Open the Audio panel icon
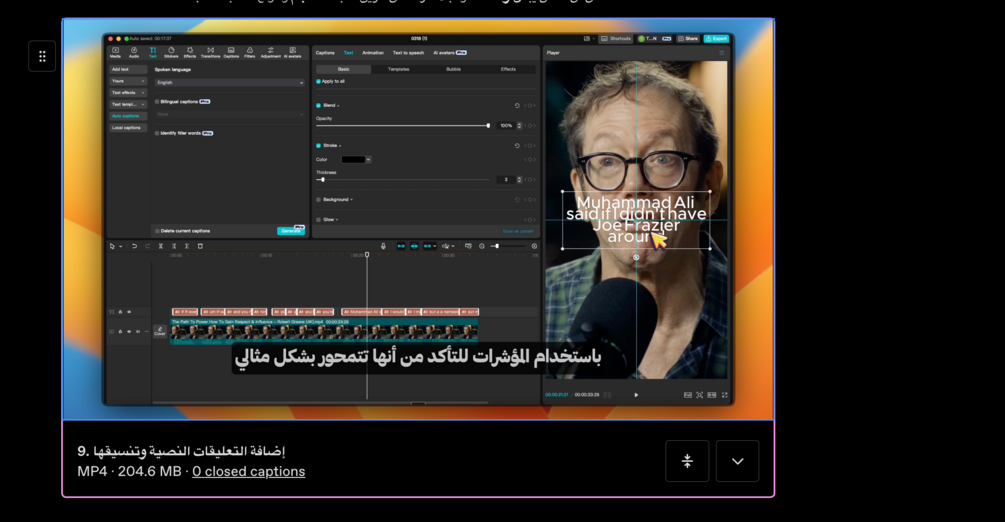The image size is (1005, 522). coord(134,52)
